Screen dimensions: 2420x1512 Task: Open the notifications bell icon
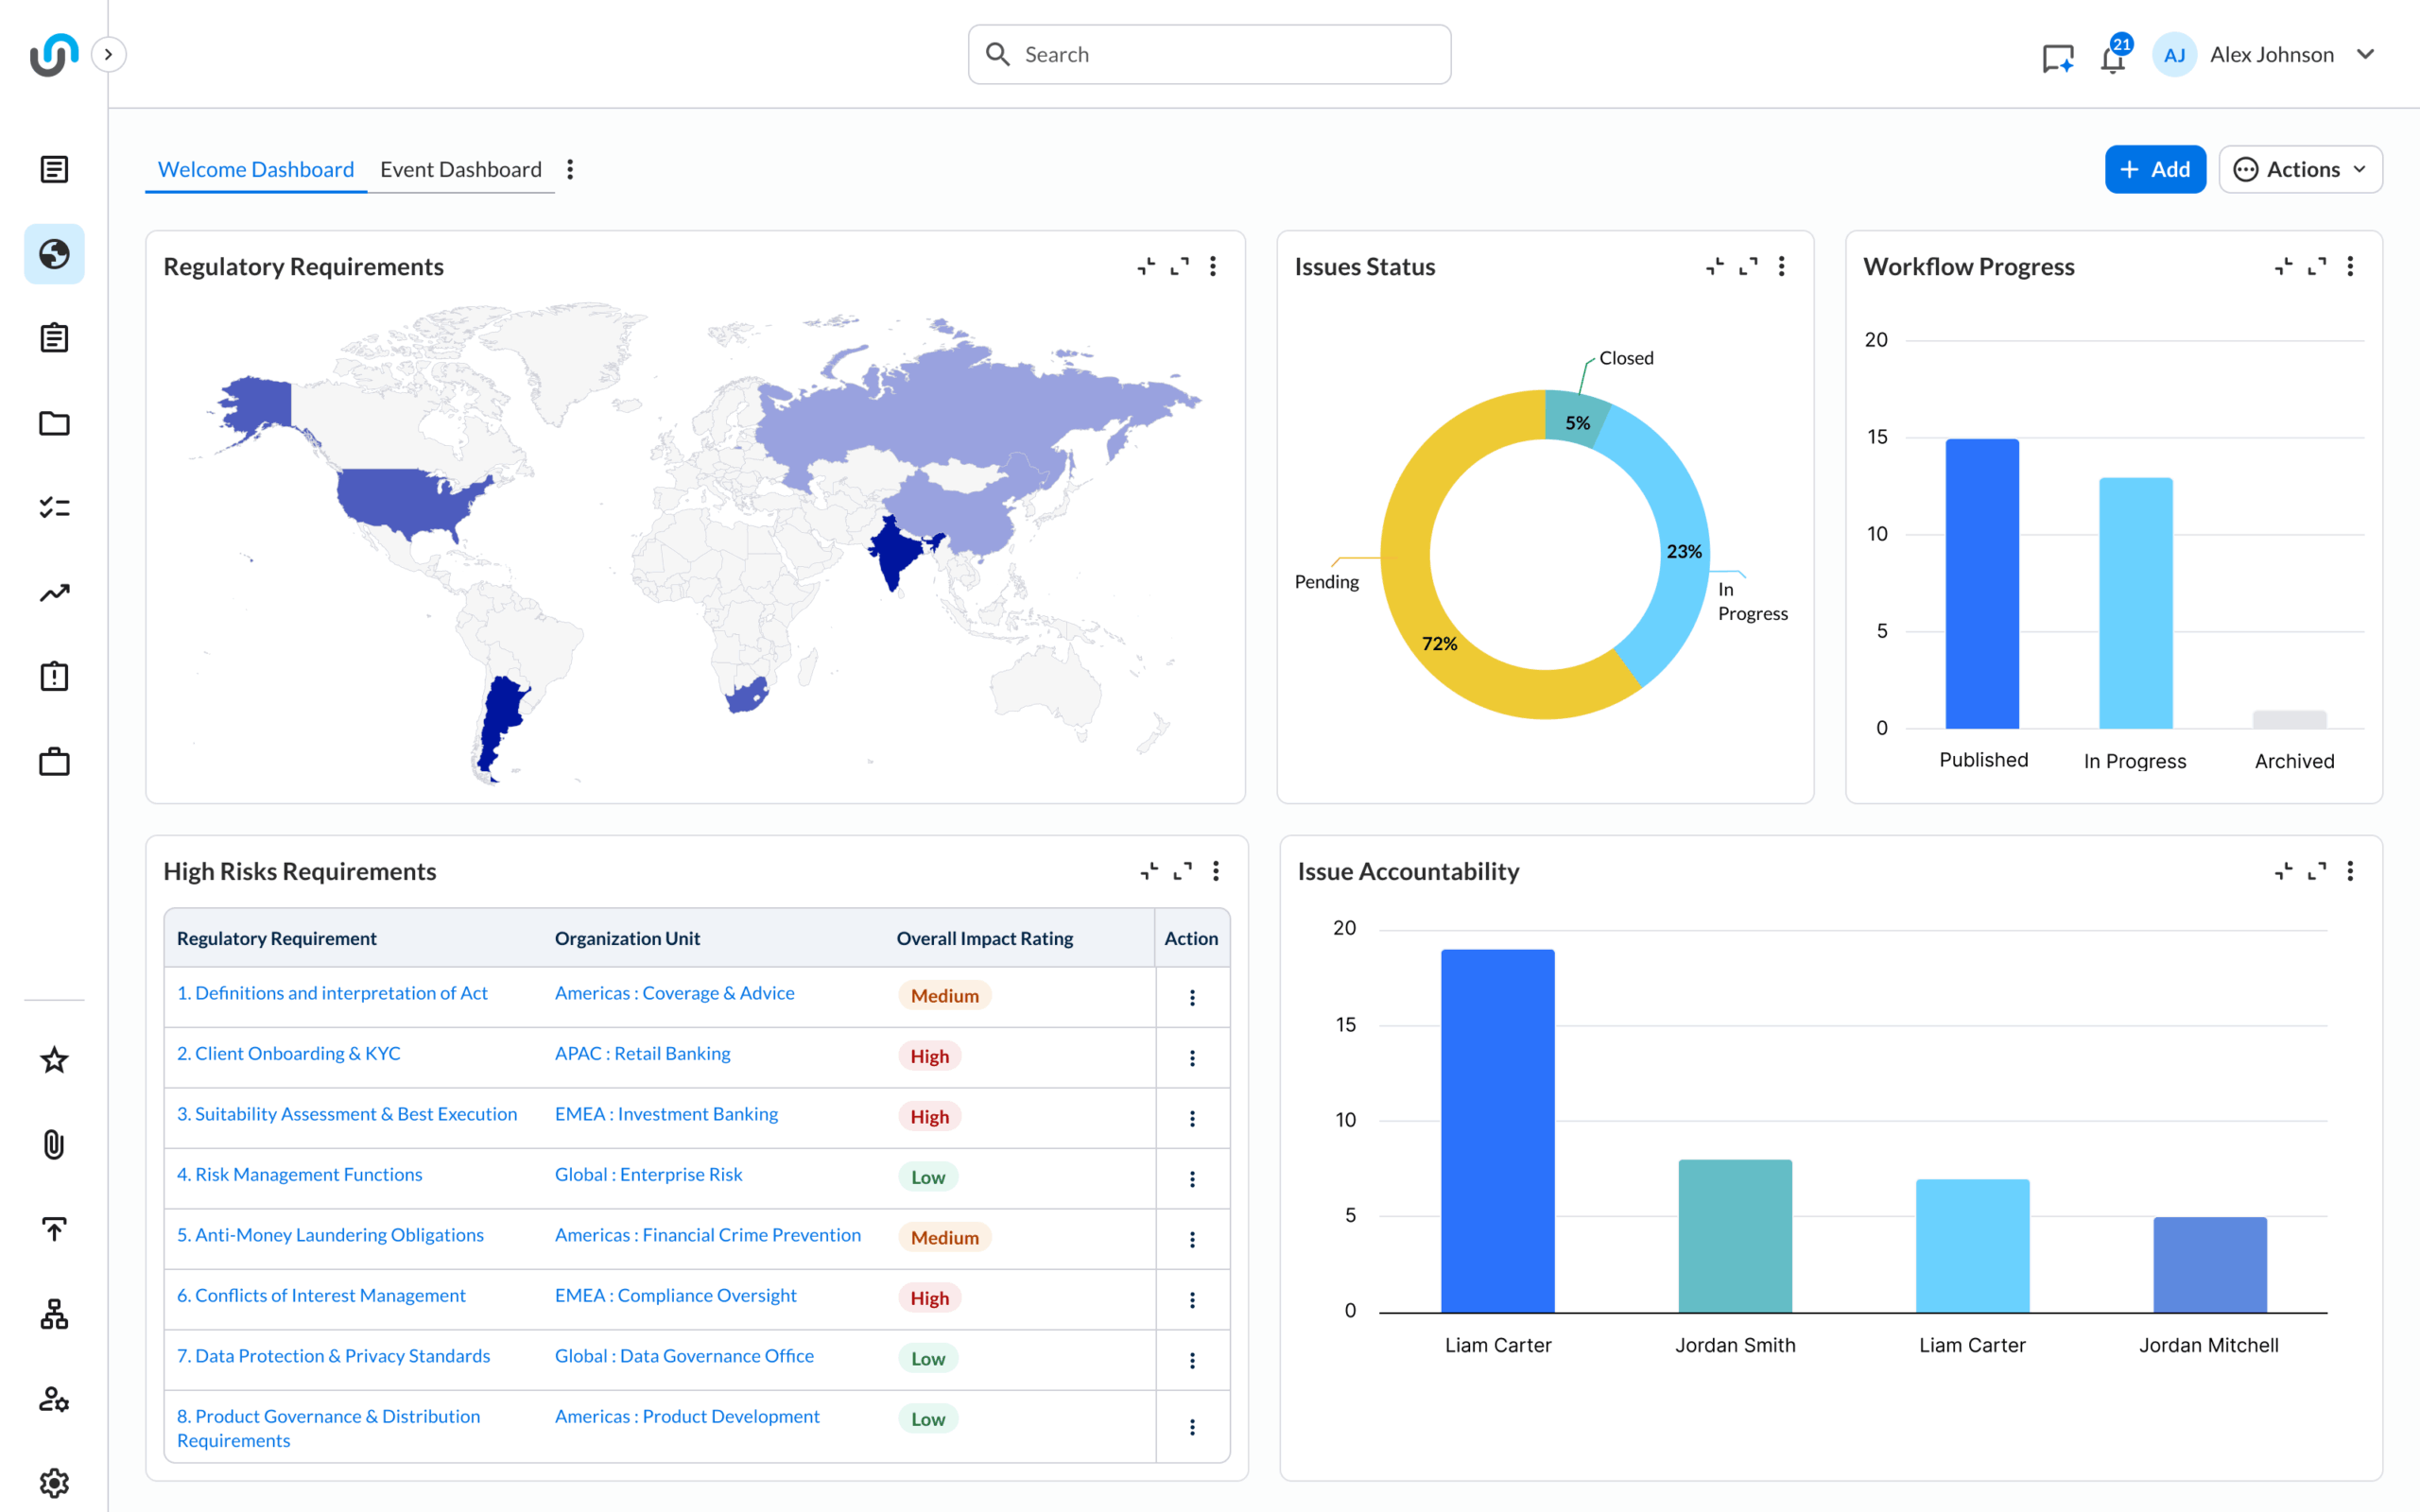click(2112, 58)
